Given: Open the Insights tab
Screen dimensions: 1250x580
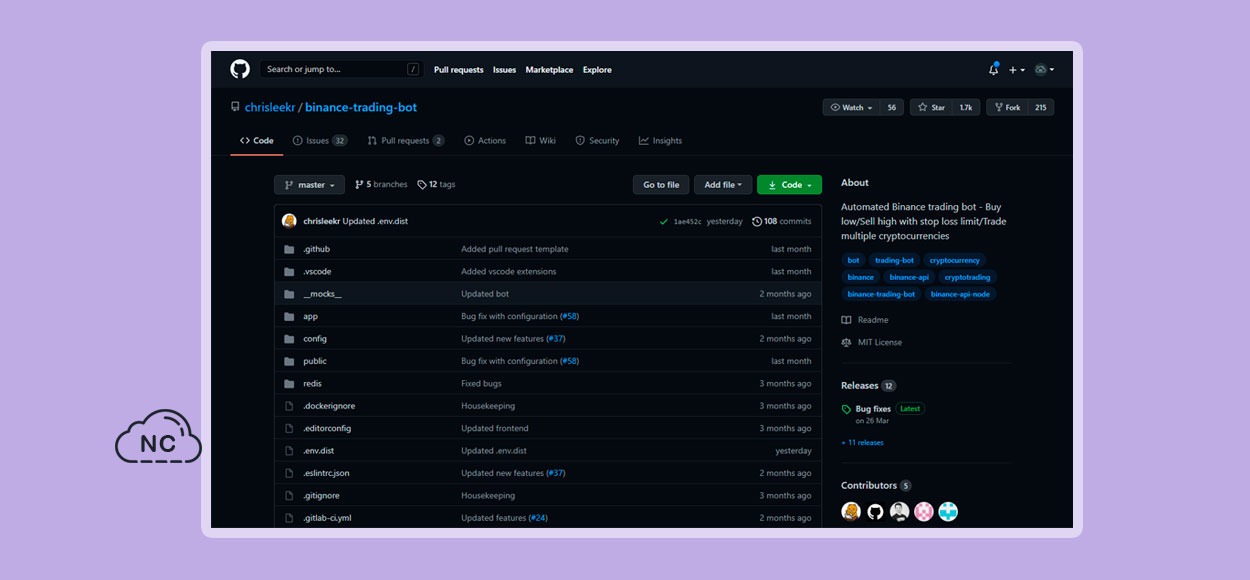Looking at the screenshot, I should click(661, 141).
